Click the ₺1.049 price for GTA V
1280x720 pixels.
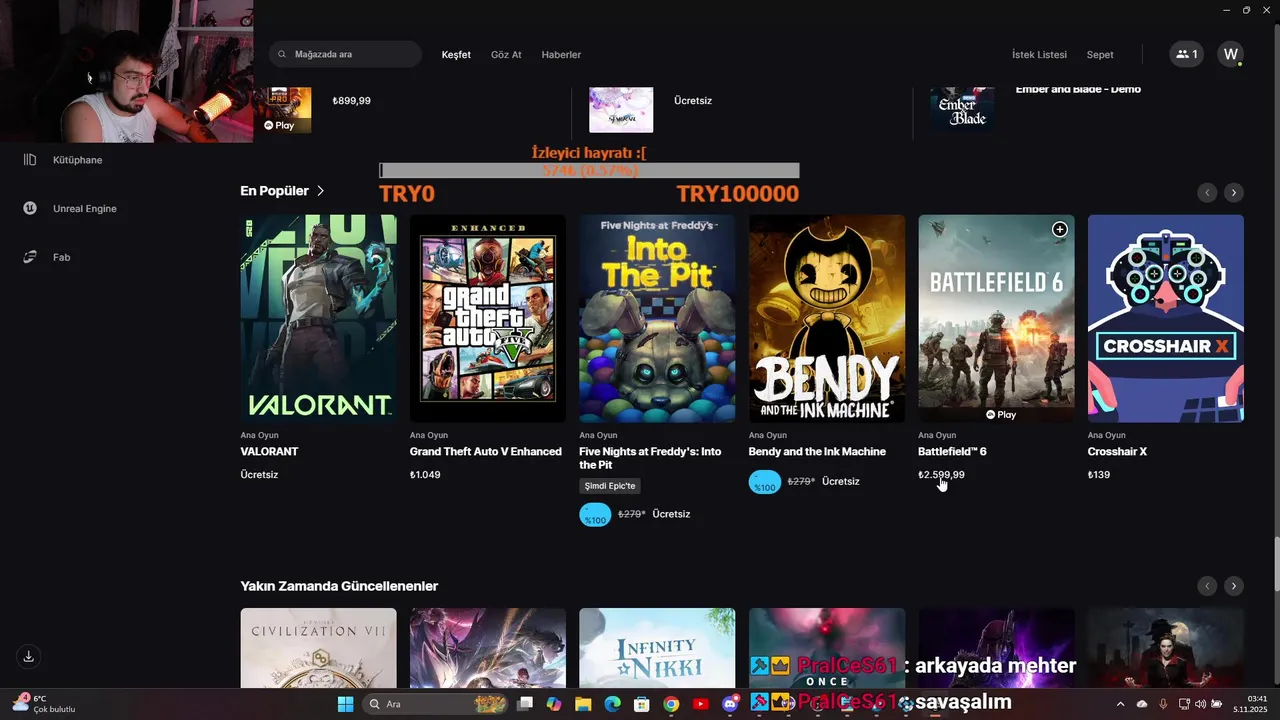425,475
